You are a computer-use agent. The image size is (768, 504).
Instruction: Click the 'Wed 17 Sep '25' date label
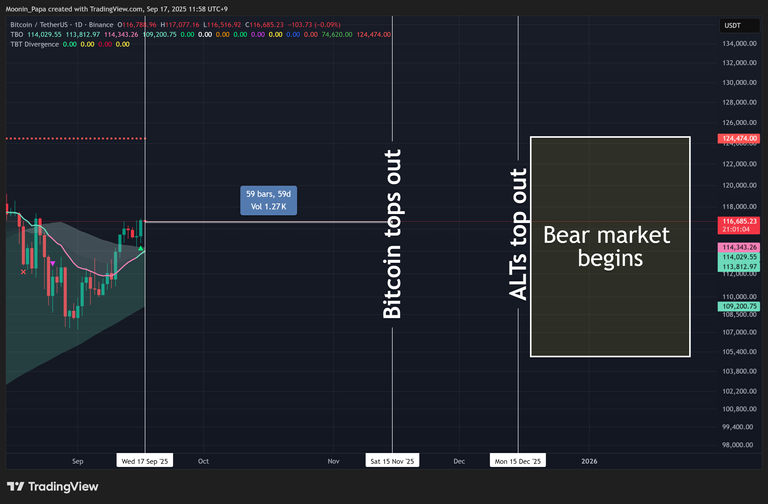pos(144,461)
